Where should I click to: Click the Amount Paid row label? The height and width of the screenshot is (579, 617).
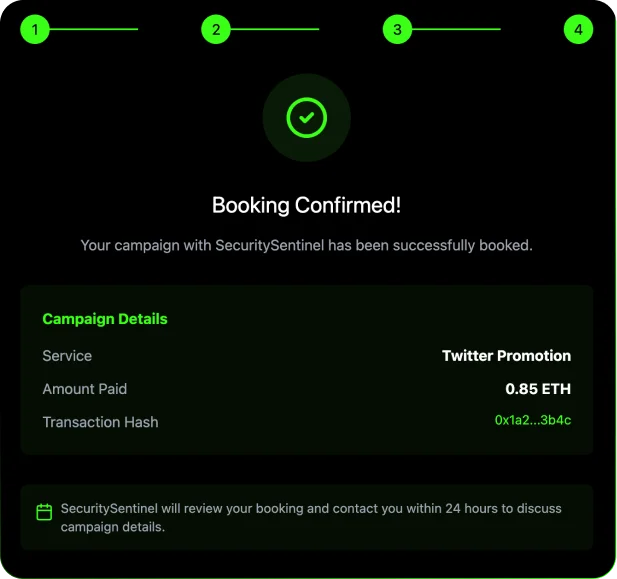pos(85,389)
